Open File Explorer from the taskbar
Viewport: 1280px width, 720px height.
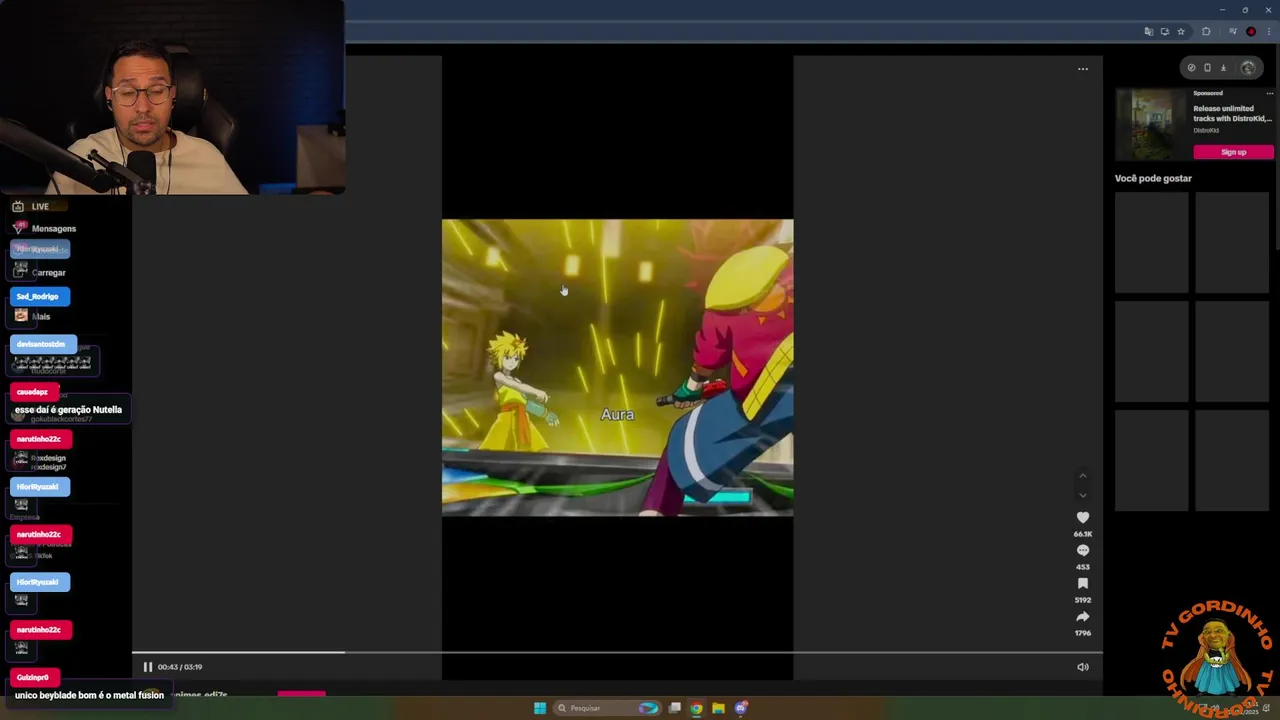click(x=718, y=708)
